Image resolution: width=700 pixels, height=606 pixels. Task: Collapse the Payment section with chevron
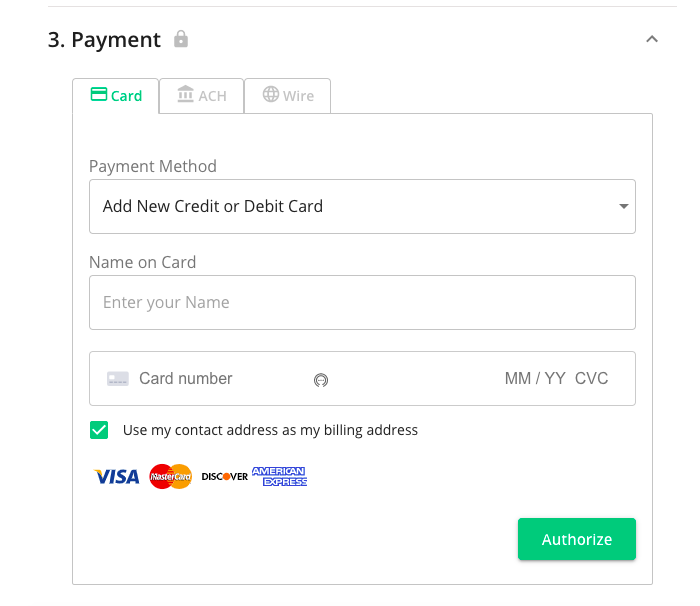pos(652,39)
